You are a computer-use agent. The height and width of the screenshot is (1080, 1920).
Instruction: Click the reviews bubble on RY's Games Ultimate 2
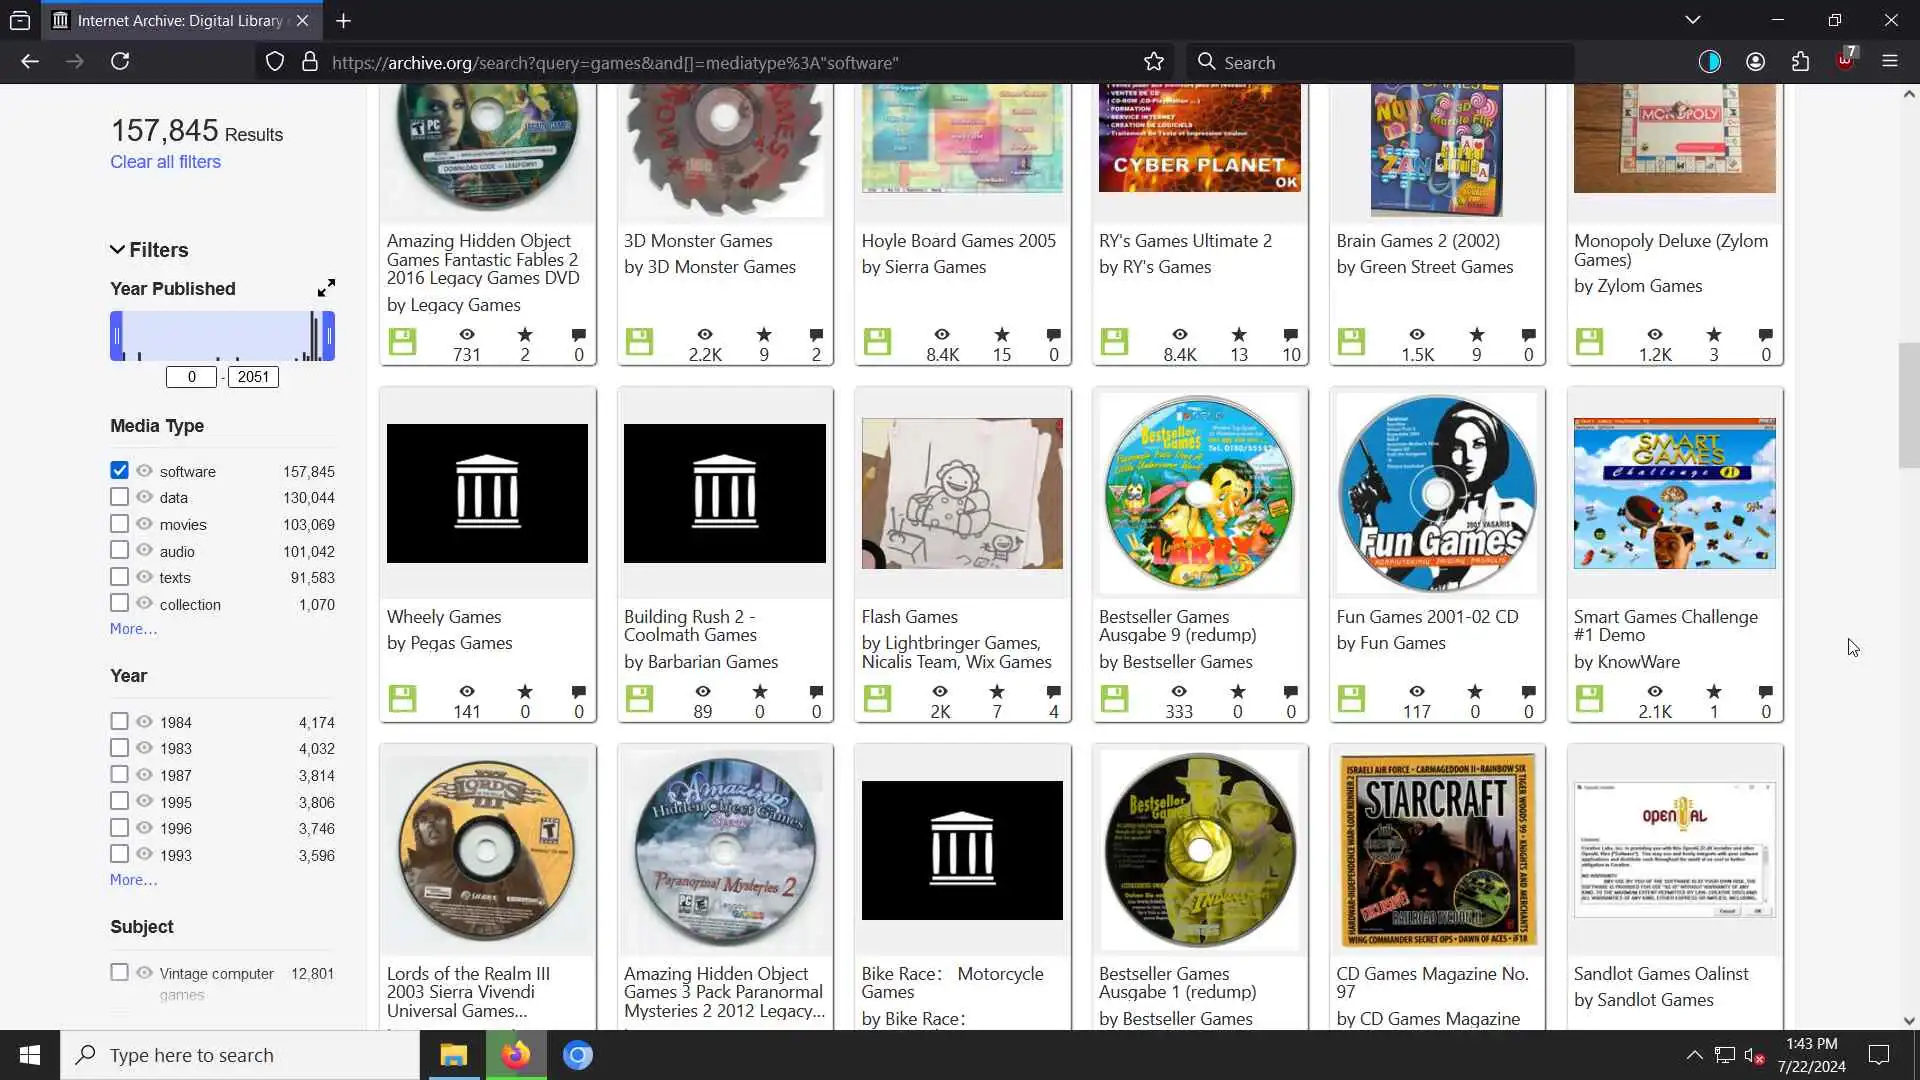[1290, 335]
